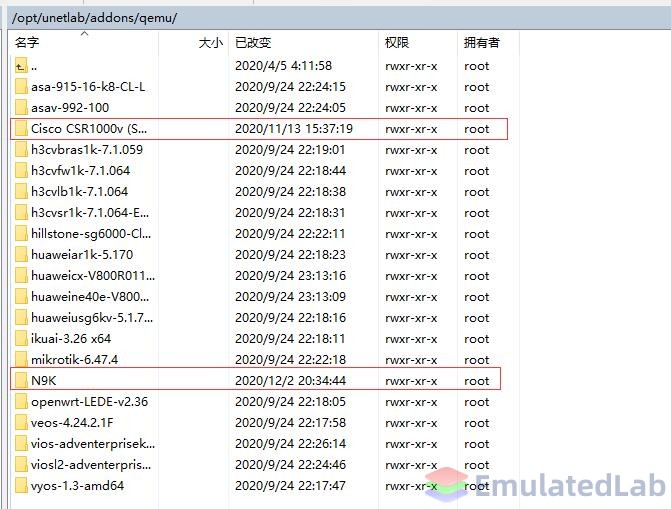Click the /opt/unetlab/addons/qemu/ path bar
Image resolution: width=671 pixels, height=509 pixels.
(x=339, y=18)
